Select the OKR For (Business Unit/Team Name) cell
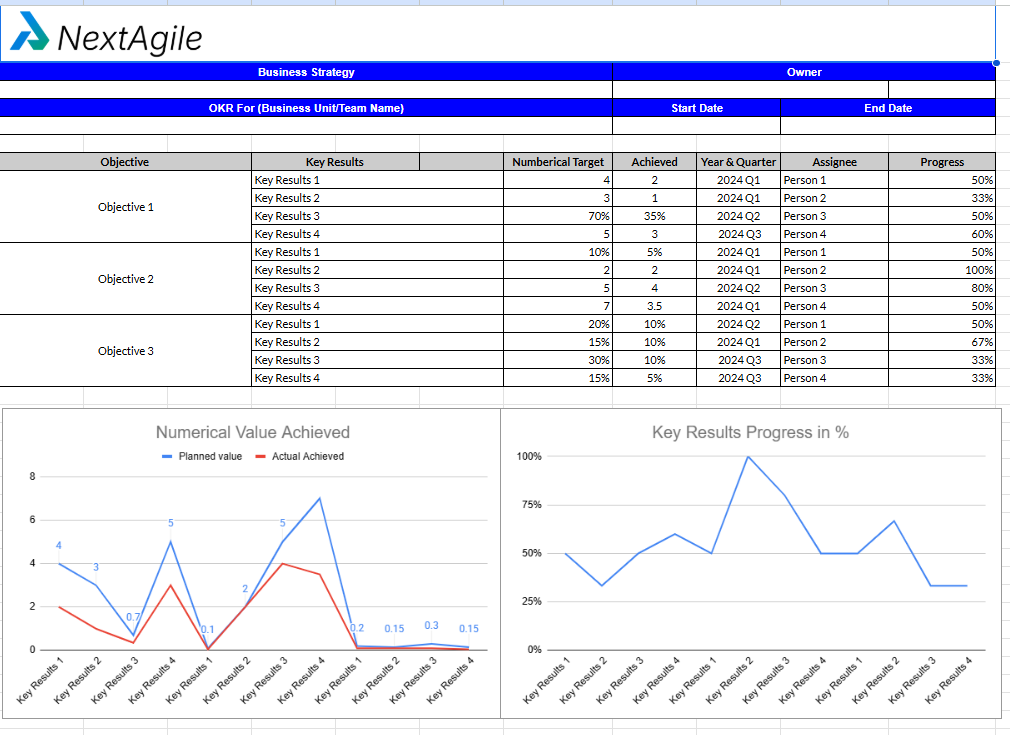Viewport: 1010px width, 735px height. tap(307, 108)
